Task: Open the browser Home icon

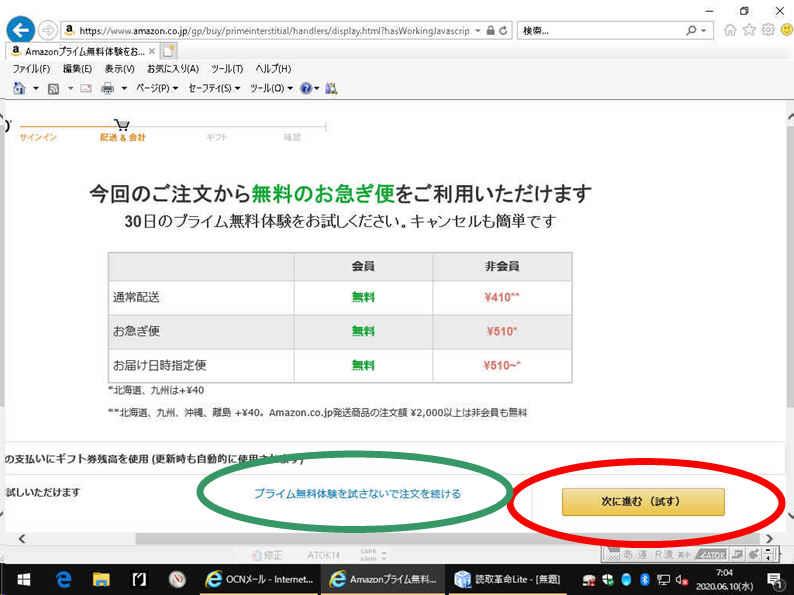Action: [x=730, y=30]
